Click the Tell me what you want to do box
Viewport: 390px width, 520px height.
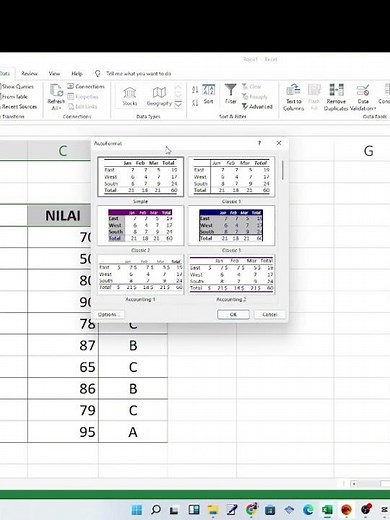138,73
